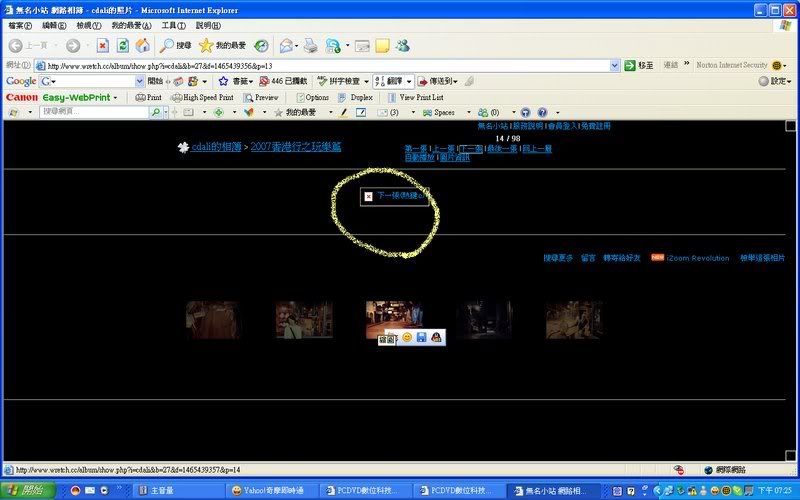800x500 pixels.
Task: Click the broken image placeholder inside the circle
Action: [394, 196]
